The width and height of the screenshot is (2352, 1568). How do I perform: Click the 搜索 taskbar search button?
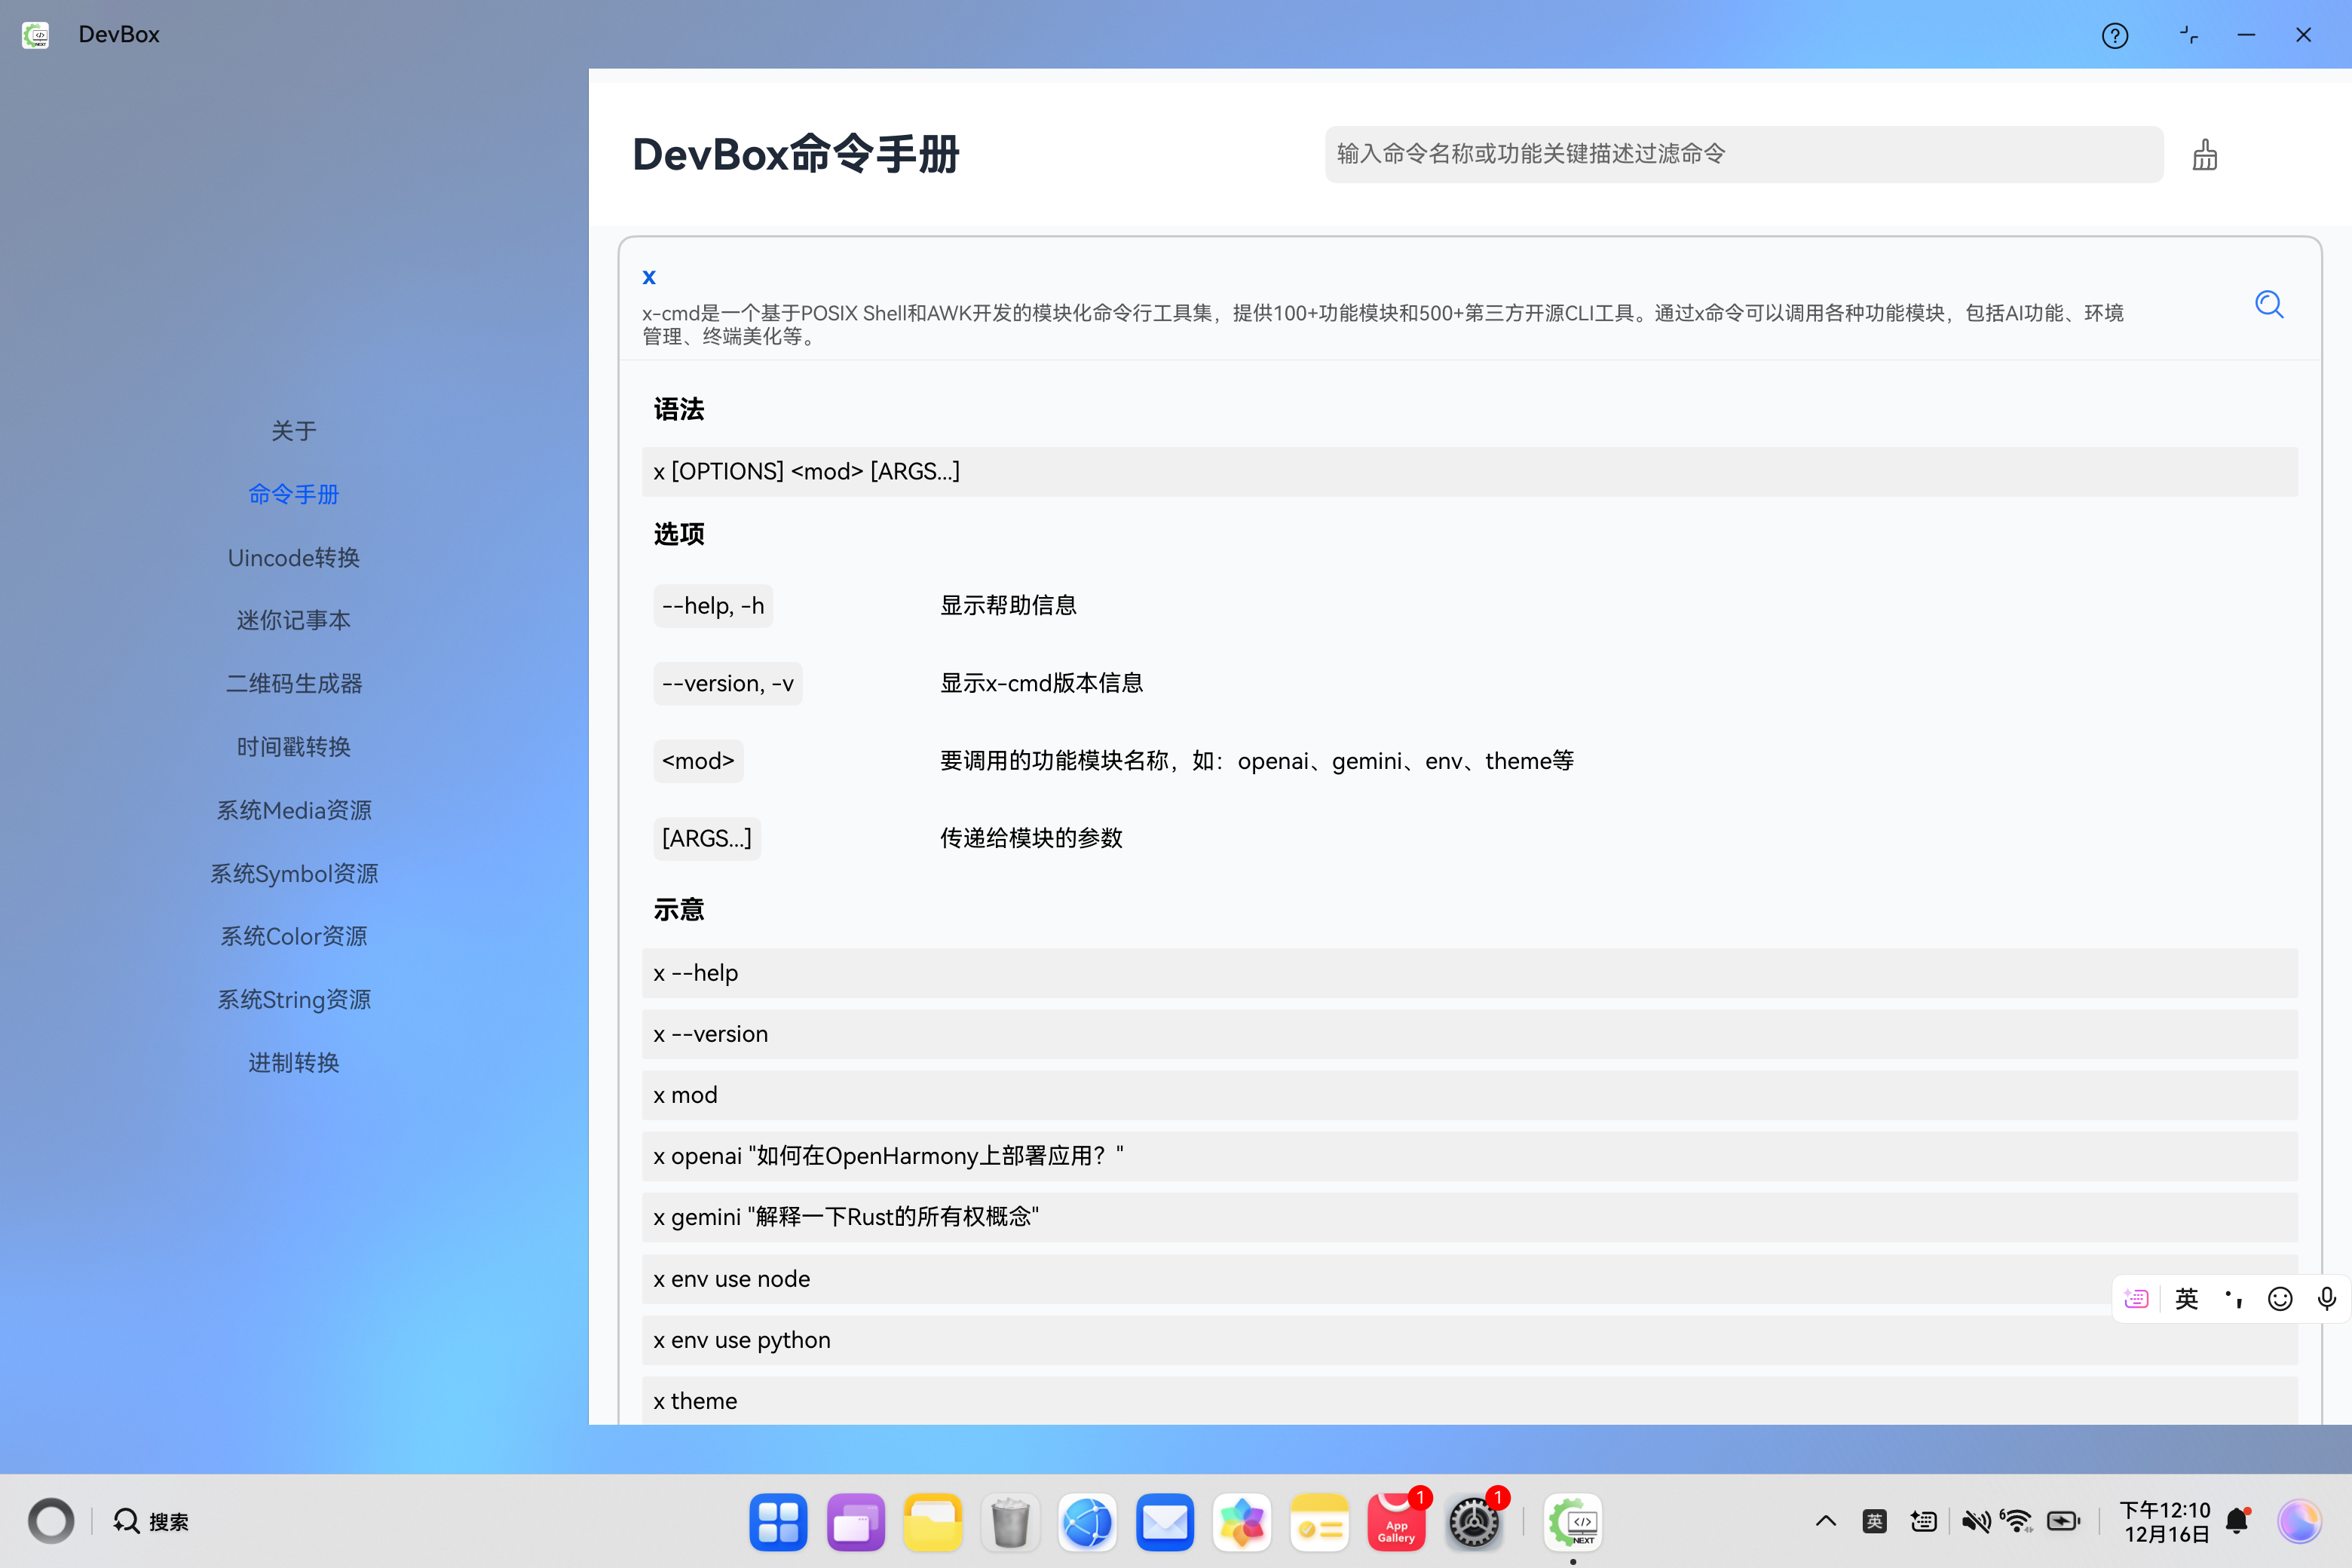(x=151, y=1521)
